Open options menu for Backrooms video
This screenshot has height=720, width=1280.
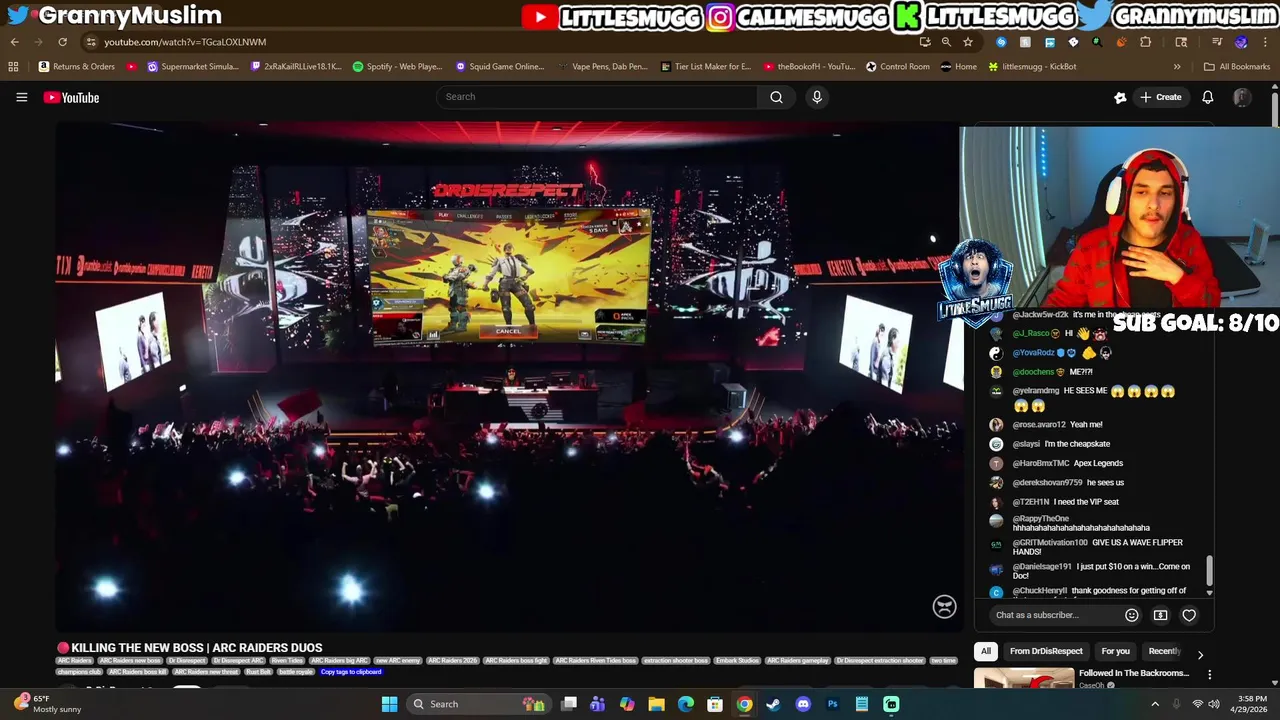point(1209,676)
